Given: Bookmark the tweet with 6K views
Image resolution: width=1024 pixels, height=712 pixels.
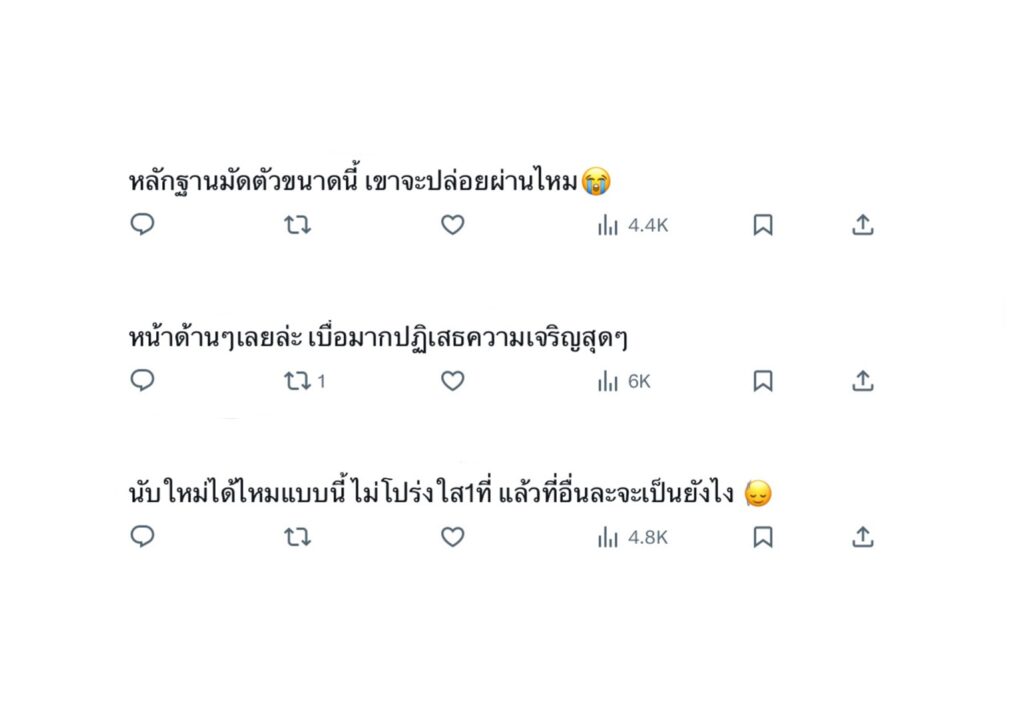Looking at the screenshot, I should [x=763, y=381].
